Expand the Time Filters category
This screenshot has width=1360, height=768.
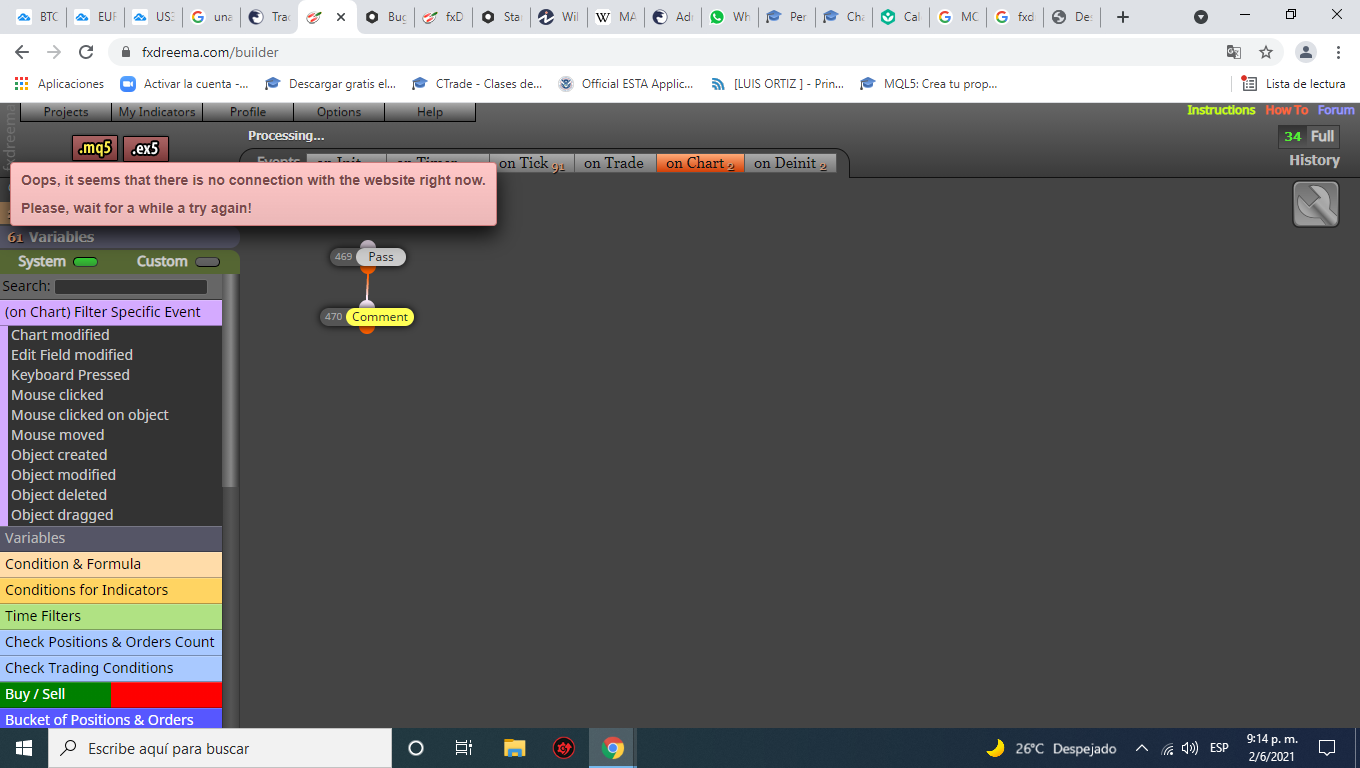[x=111, y=616]
